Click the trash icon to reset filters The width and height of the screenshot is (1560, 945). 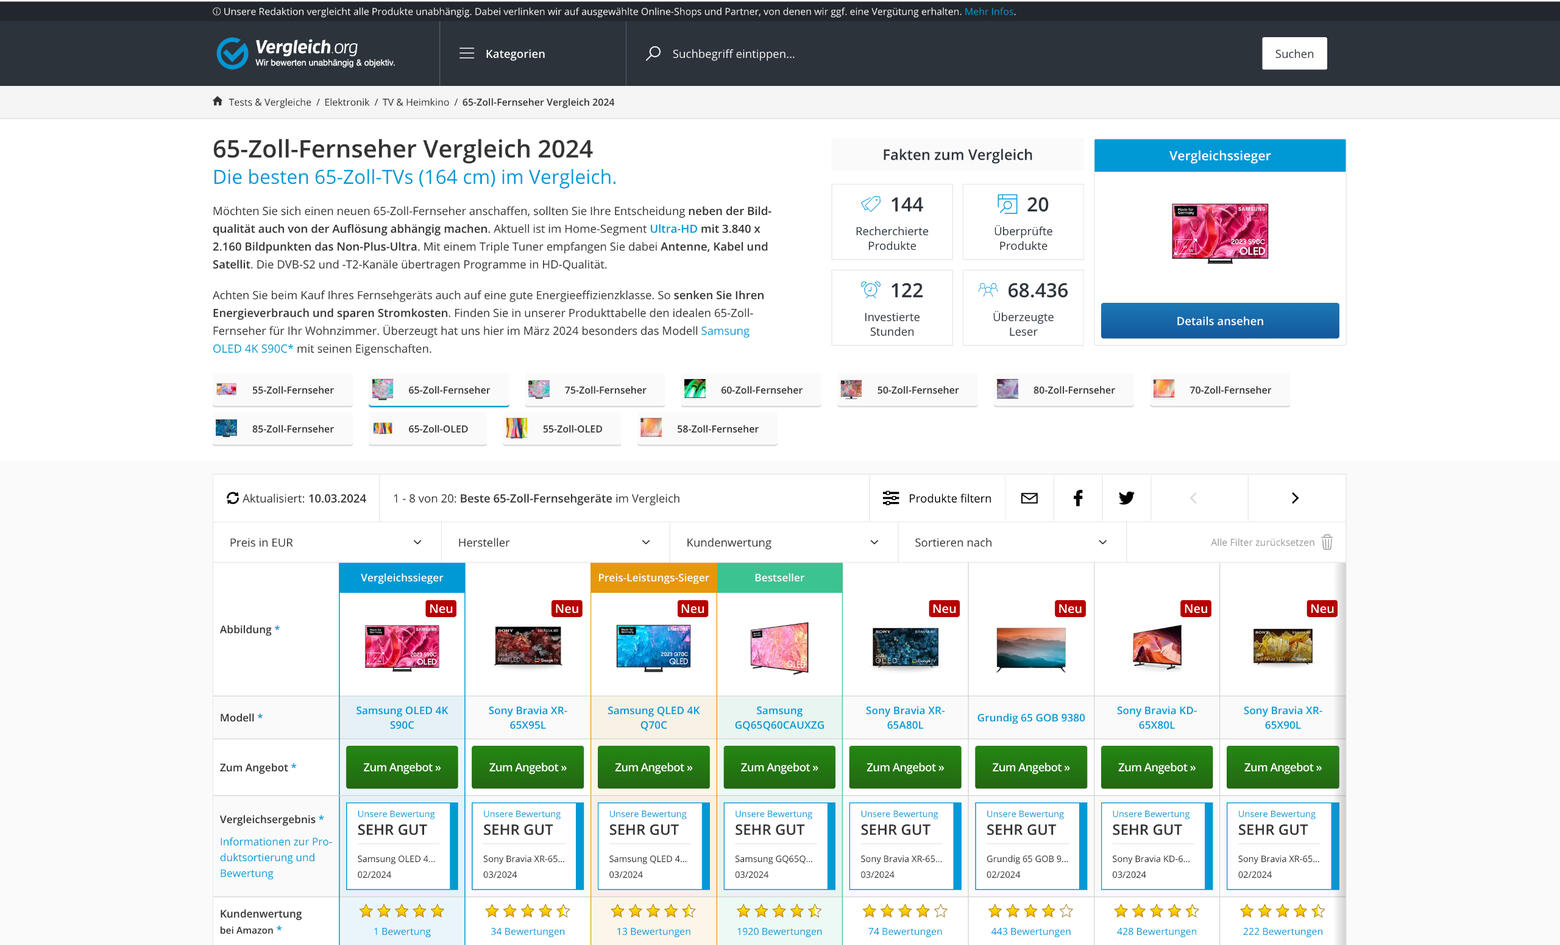1327,542
